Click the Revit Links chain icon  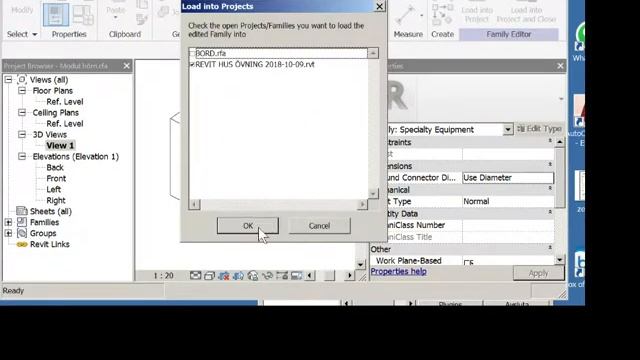(22, 244)
